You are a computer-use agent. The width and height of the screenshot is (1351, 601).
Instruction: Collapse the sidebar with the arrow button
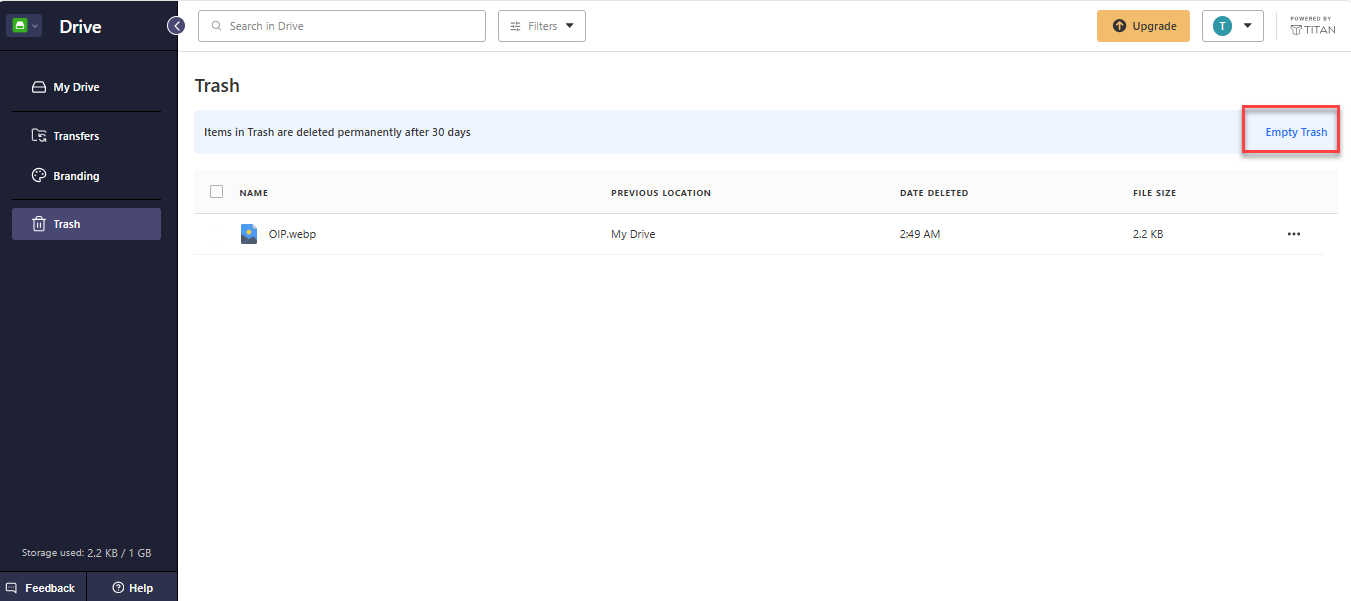176,26
